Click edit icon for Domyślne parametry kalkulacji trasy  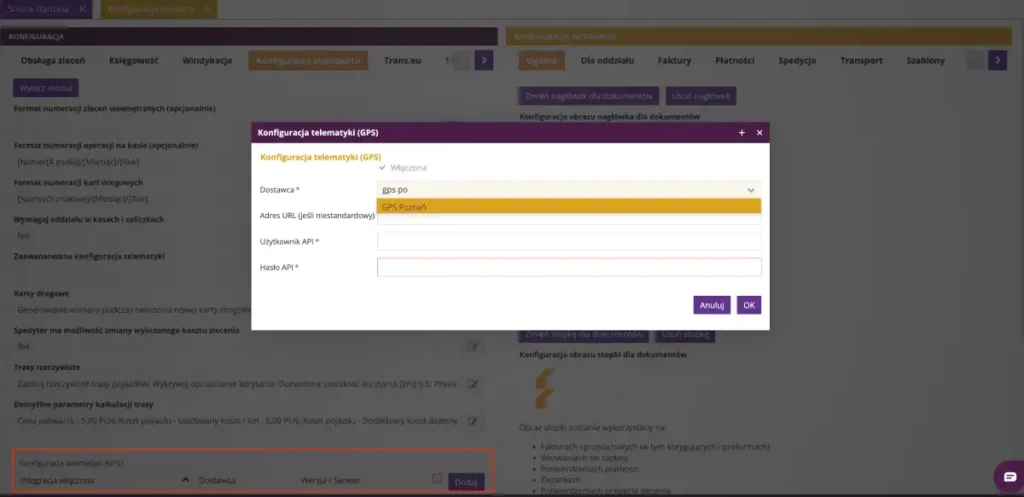point(473,421)
